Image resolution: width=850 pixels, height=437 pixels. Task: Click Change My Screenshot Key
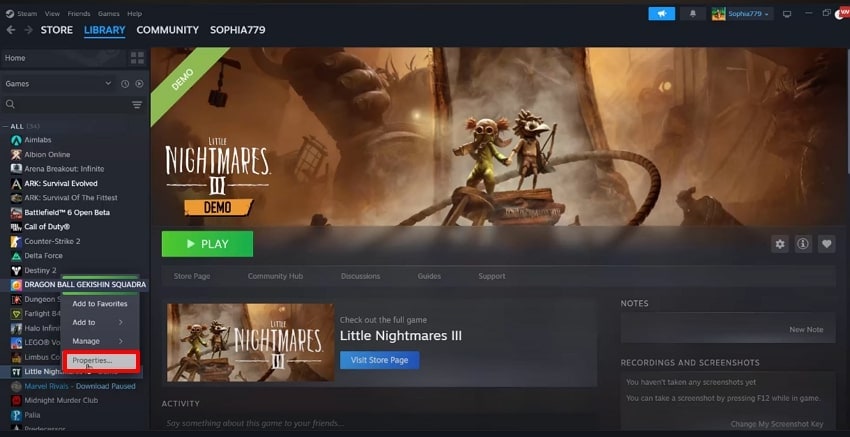777,424
